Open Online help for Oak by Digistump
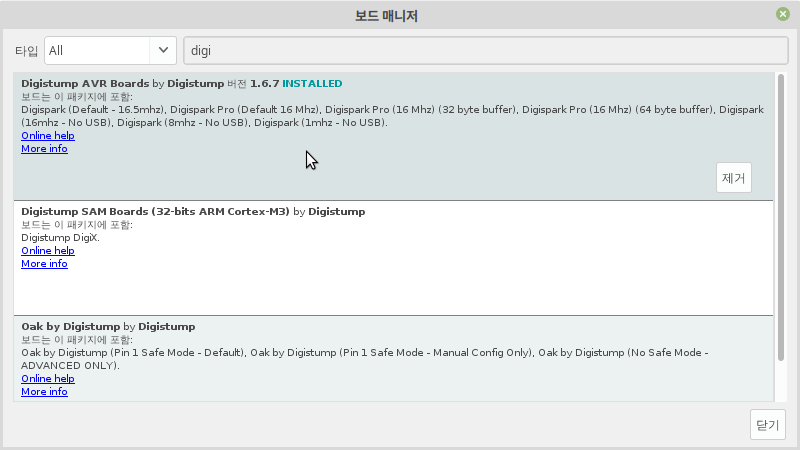This screenshot has height=450, width=800. pyautogui.click(x=48, y=379)
